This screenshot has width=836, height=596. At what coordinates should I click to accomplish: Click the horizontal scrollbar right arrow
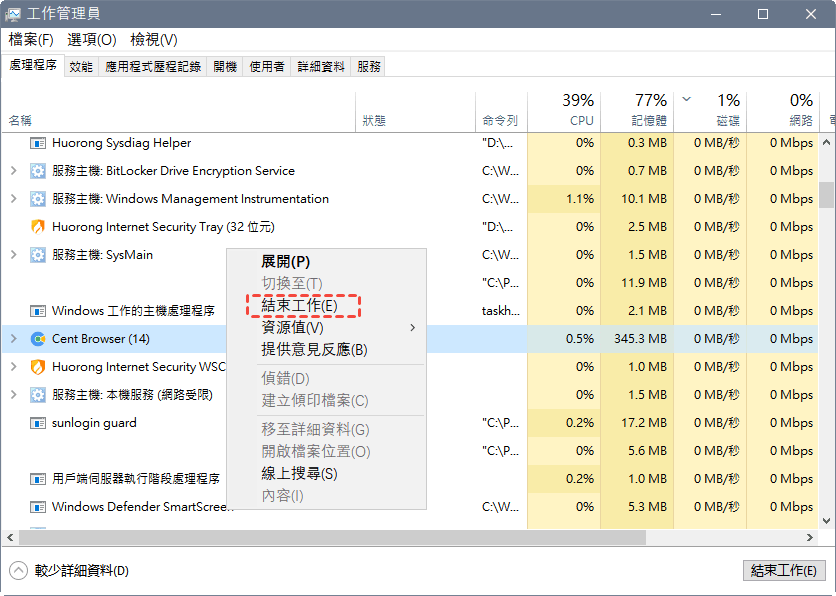(810, 537)
